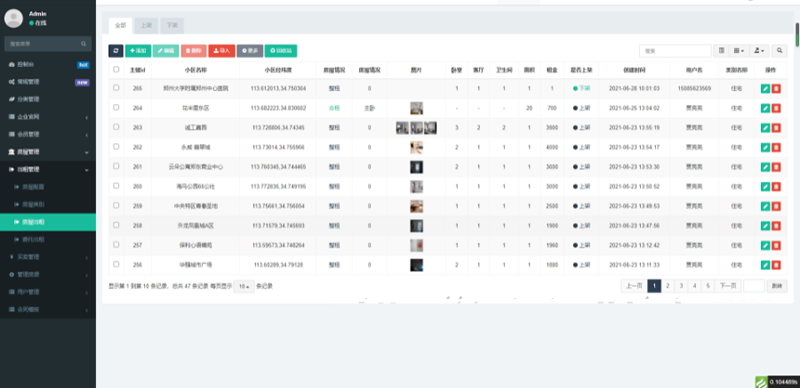Tick the select-all checkbox in the table header
The image size is (800, 388).
[116, 69]
